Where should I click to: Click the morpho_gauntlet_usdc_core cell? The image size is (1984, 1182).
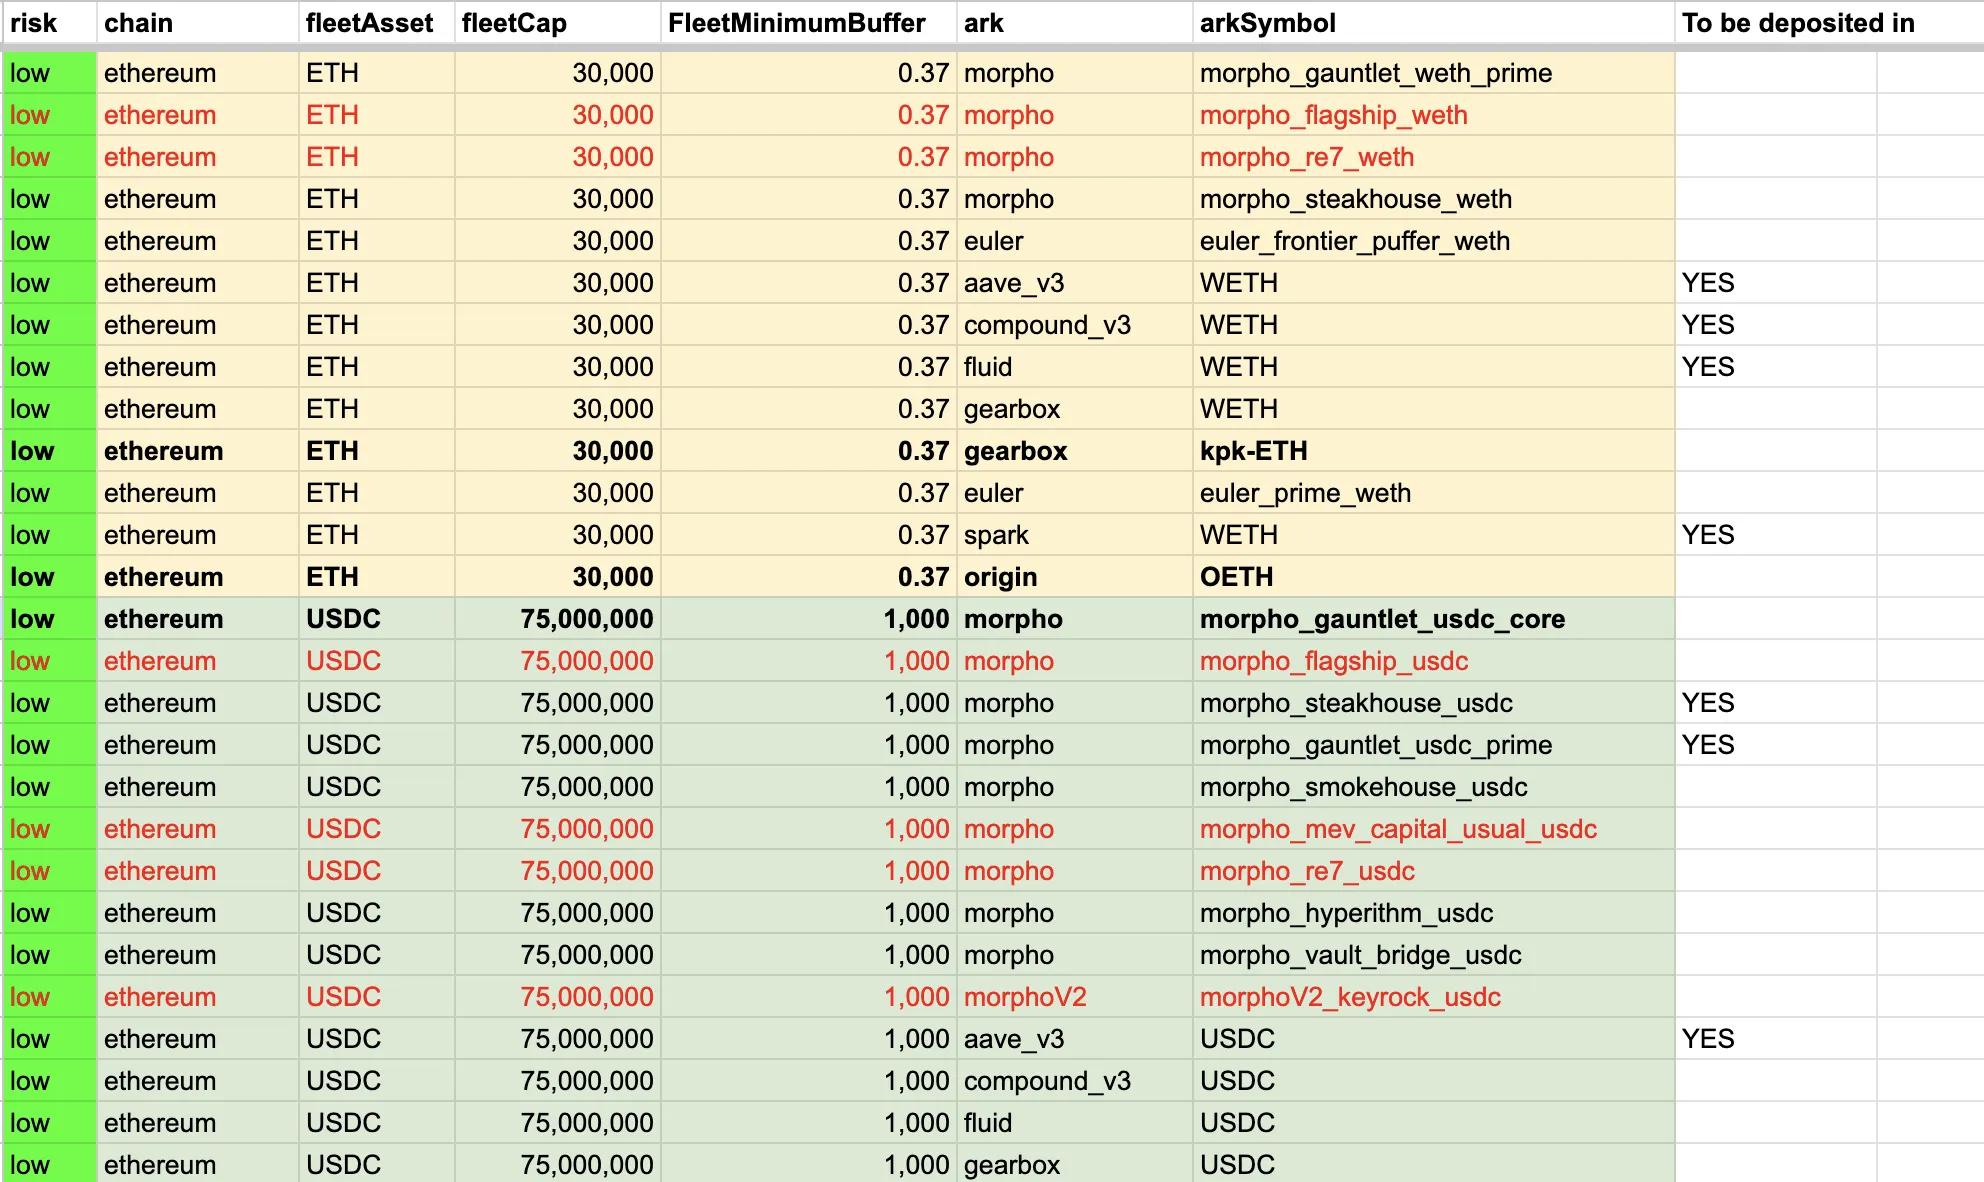[x=1382, y=619]
